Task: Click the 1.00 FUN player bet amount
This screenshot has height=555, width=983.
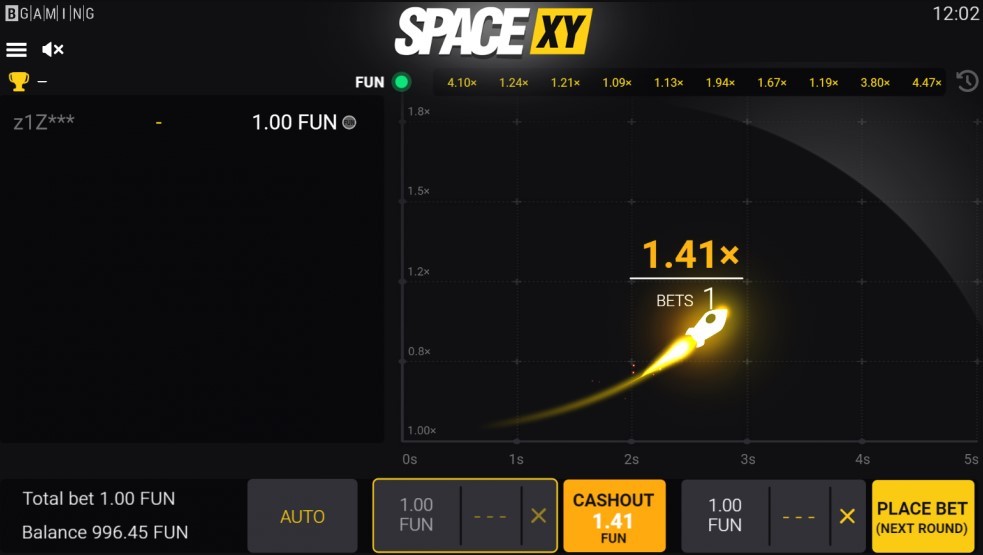Action: click(294, 122)
